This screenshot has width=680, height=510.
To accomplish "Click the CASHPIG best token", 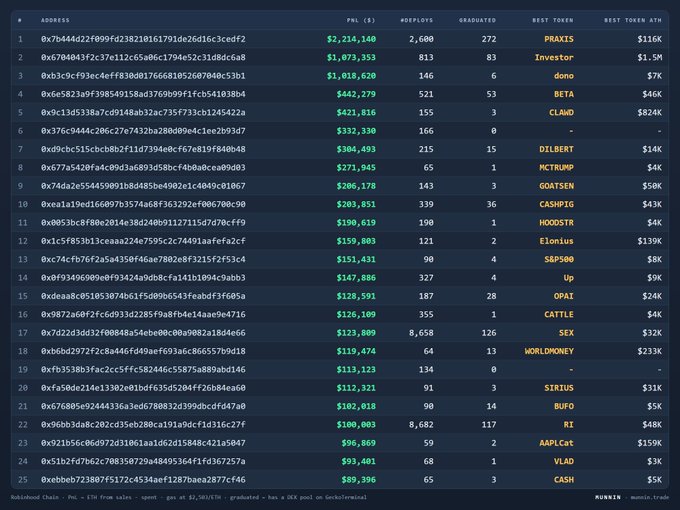I will pos(556,204).
